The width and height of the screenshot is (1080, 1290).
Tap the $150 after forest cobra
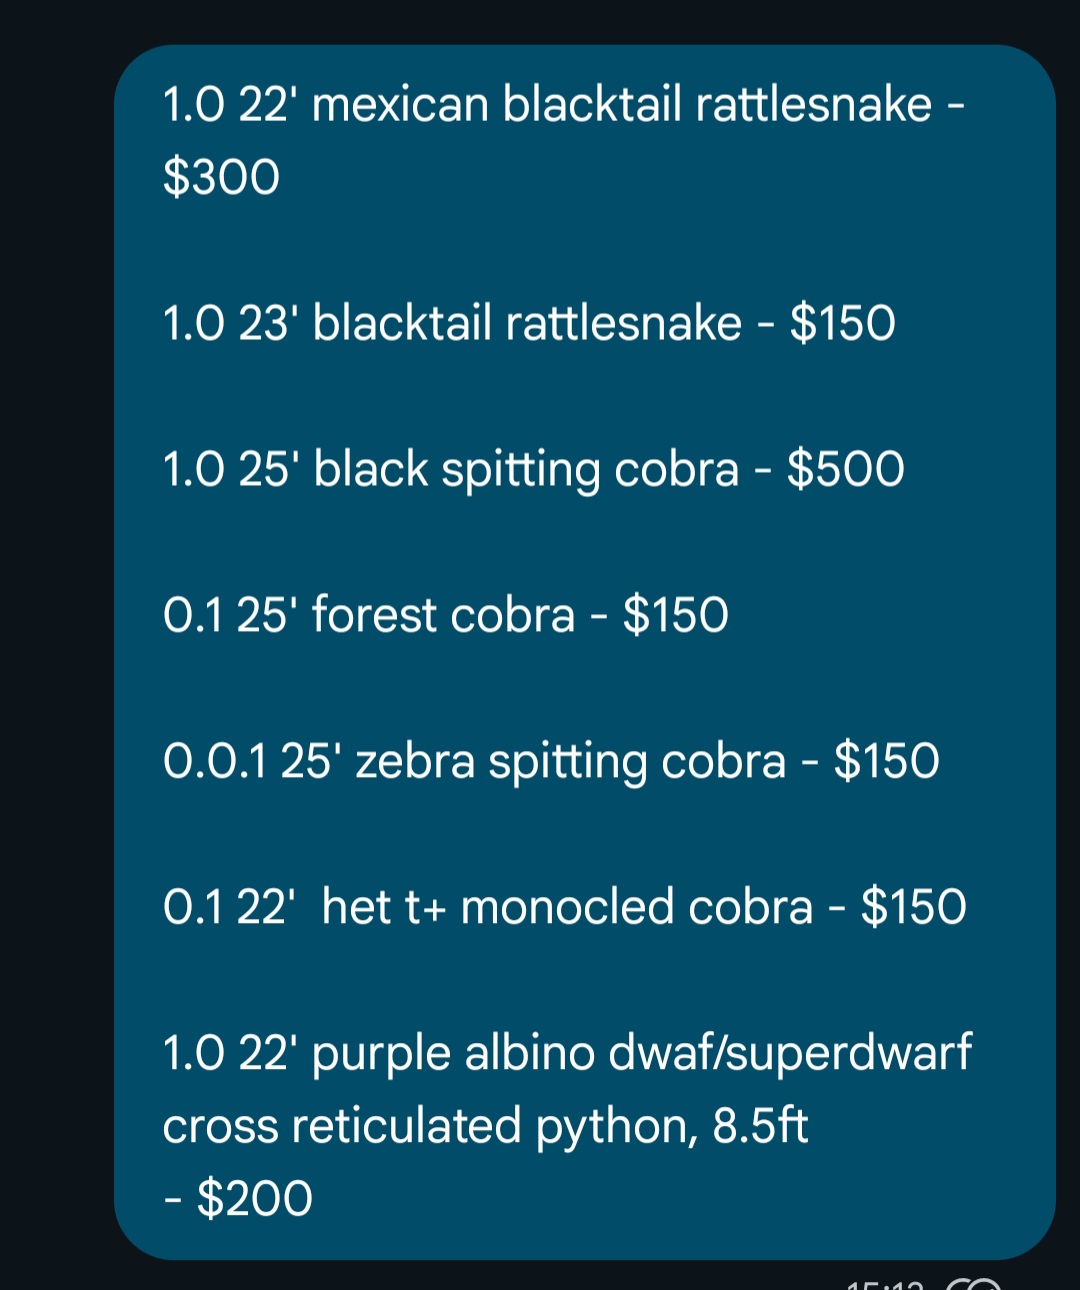click(x=676, y=616)
